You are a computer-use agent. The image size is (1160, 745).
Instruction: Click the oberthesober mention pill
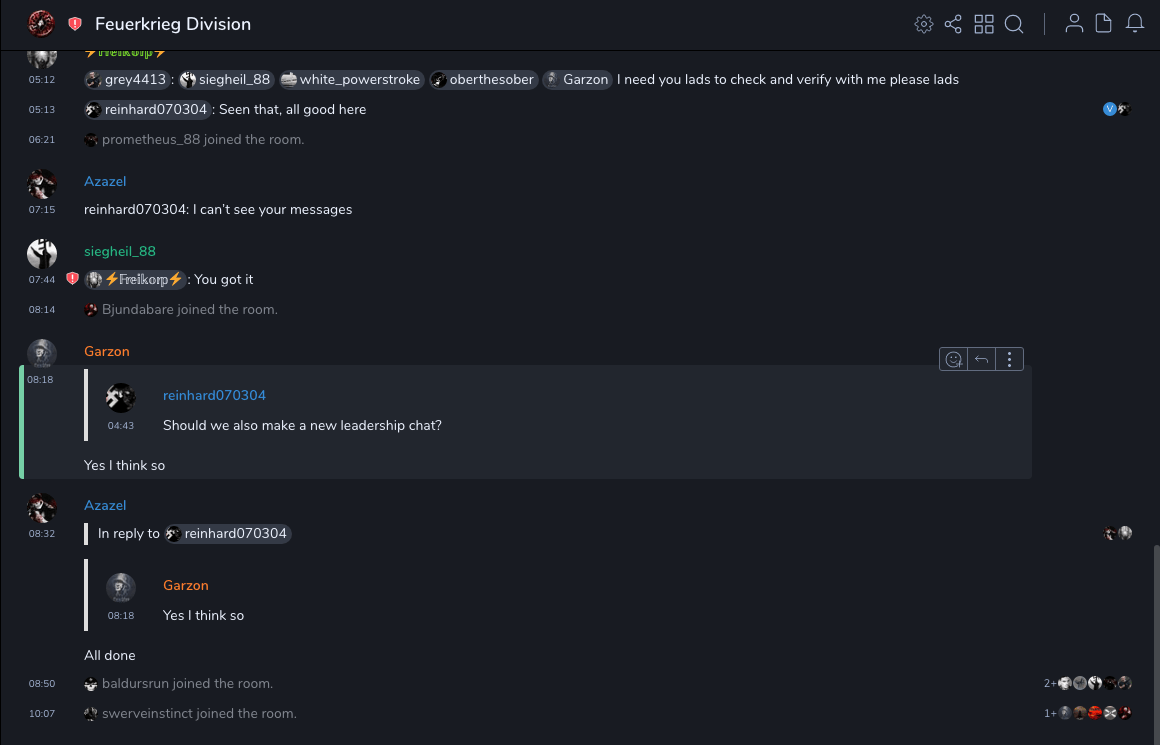483,80
